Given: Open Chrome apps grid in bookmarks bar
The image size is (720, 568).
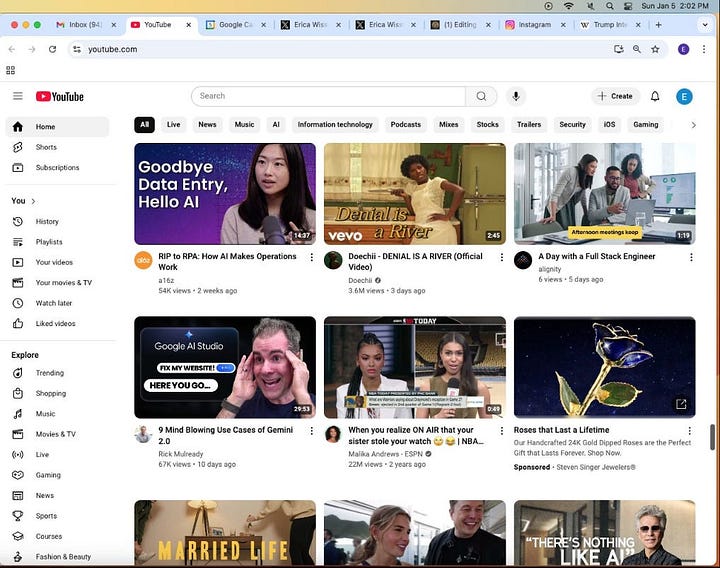Looking at the screenshot, I should (11, 70).
